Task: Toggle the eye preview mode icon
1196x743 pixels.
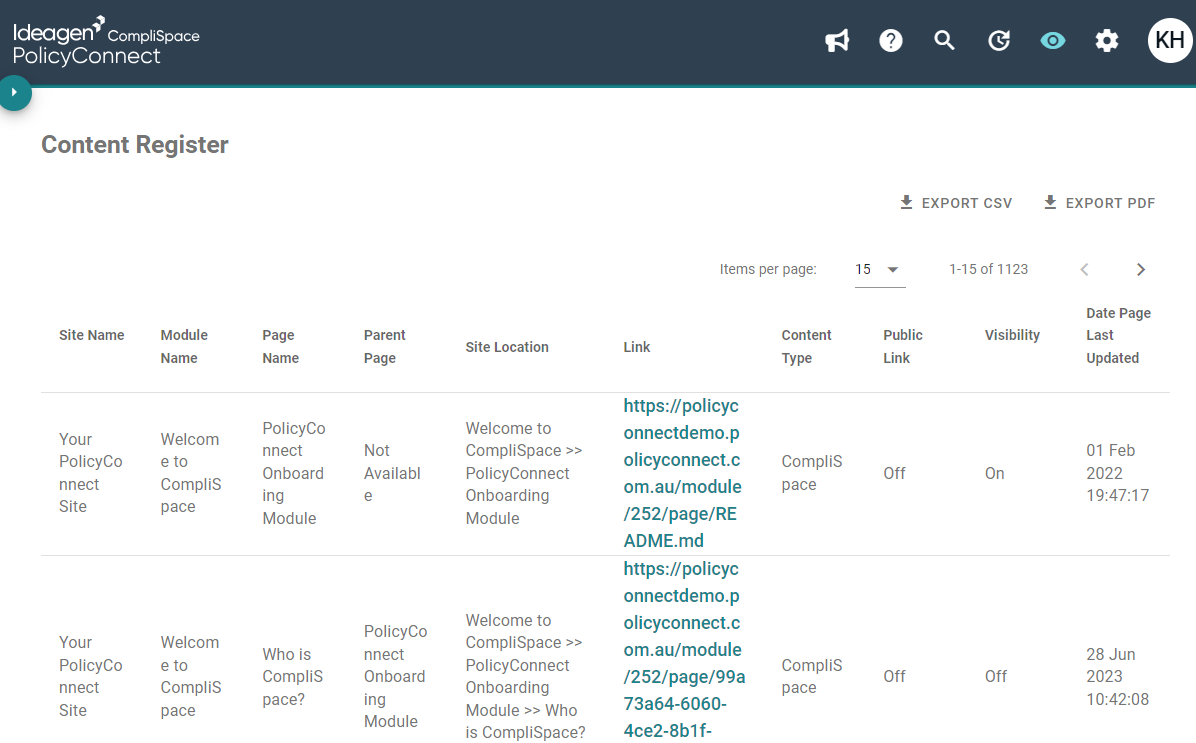Action: [x=1053, y=40]
